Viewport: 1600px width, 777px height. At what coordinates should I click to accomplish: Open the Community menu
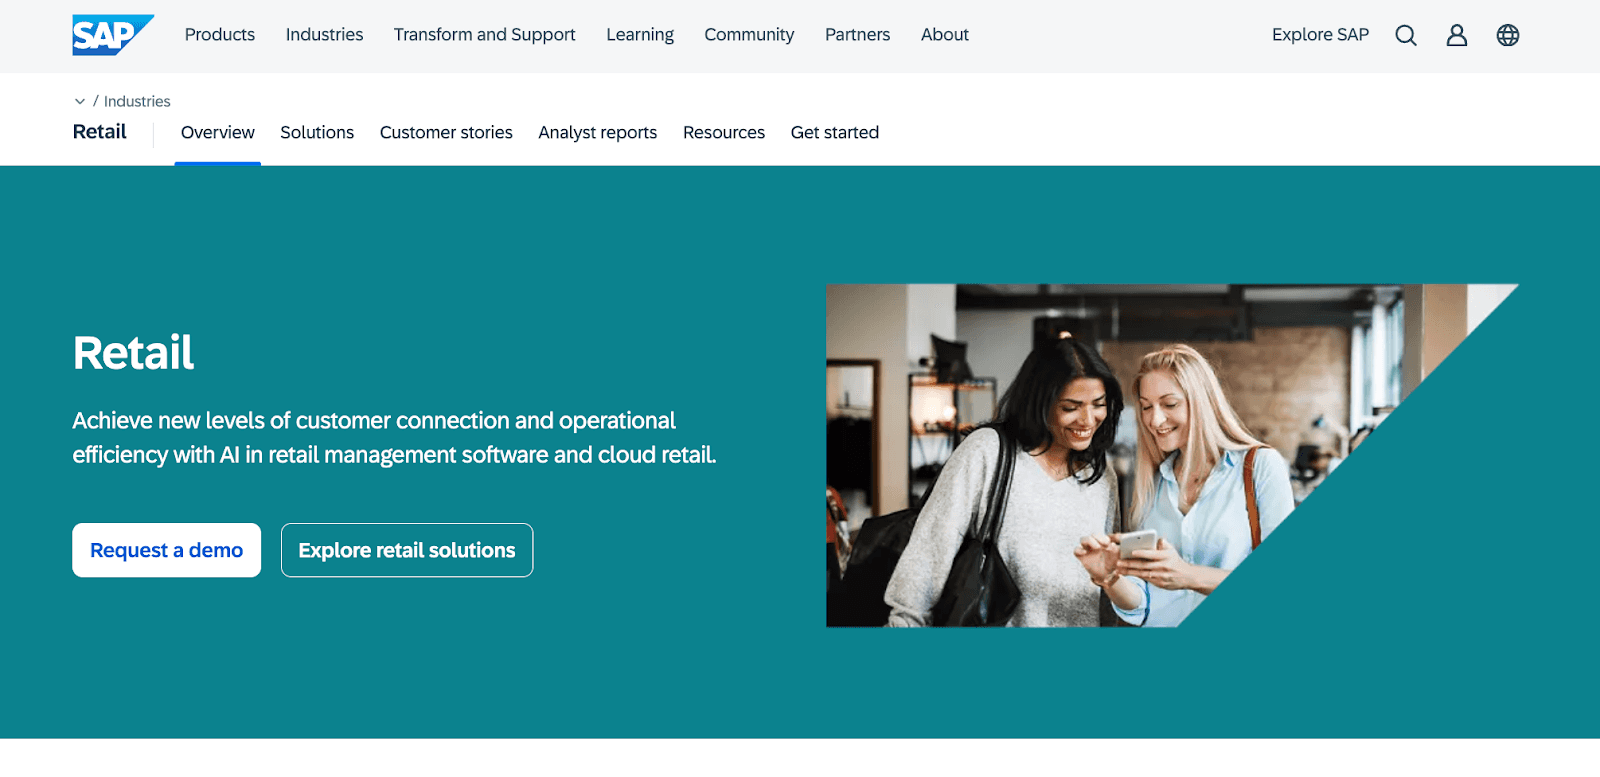[x=749, y=35]
